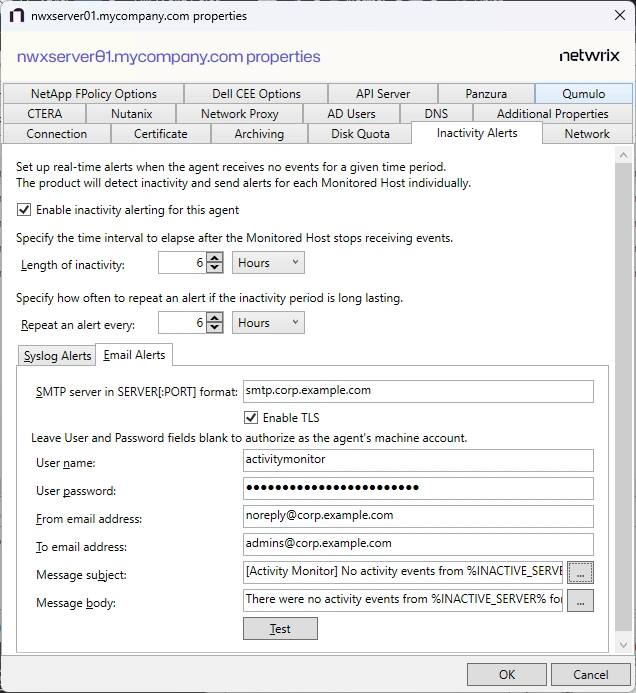The image size is (636, 693).
Task: Select the Inactivity Alerts tab
Action: 477,133
